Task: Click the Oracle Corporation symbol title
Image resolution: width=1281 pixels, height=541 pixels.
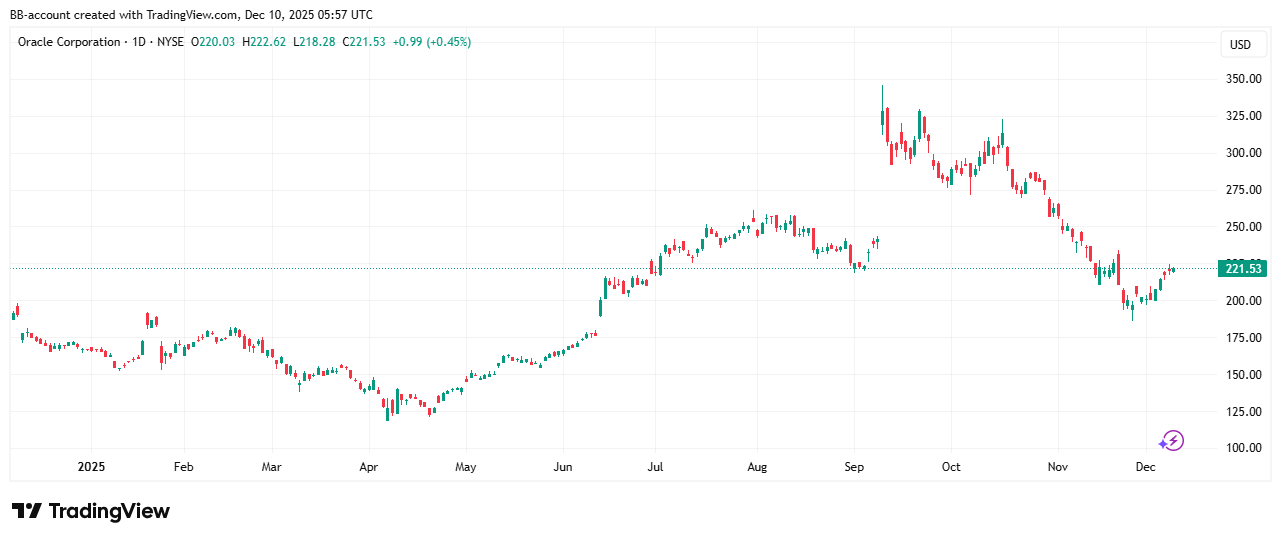Action: 70,42
